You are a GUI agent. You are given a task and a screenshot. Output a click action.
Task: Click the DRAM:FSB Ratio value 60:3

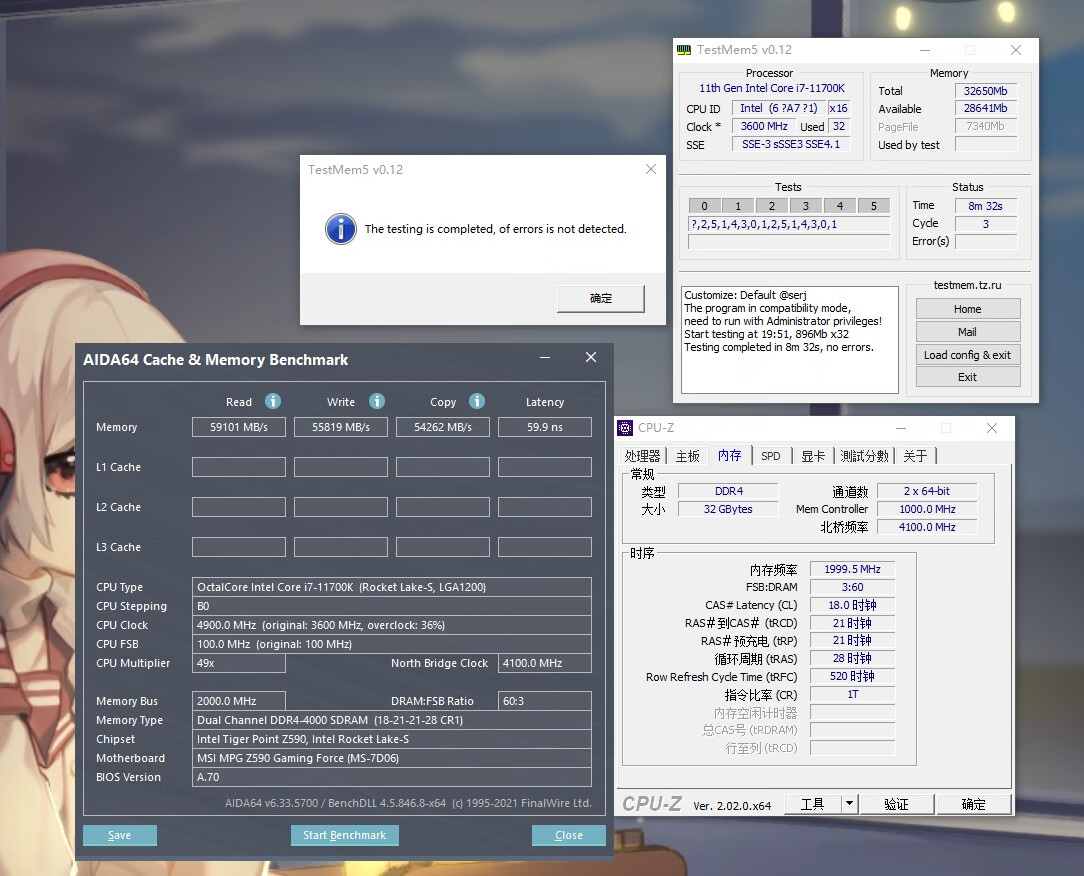coord(545,701)
